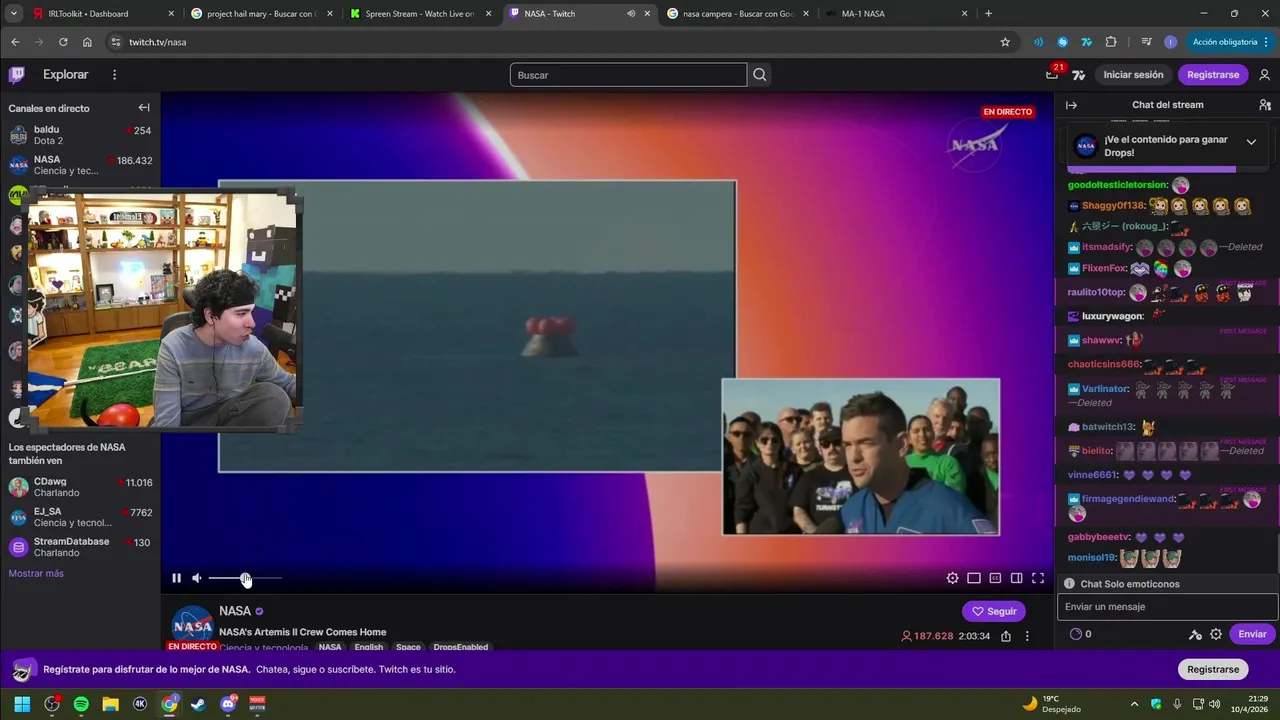Toggle closed captions on the player
Image resolution: width=1280 pixels, height=720 pixels.
pos(995,578)
